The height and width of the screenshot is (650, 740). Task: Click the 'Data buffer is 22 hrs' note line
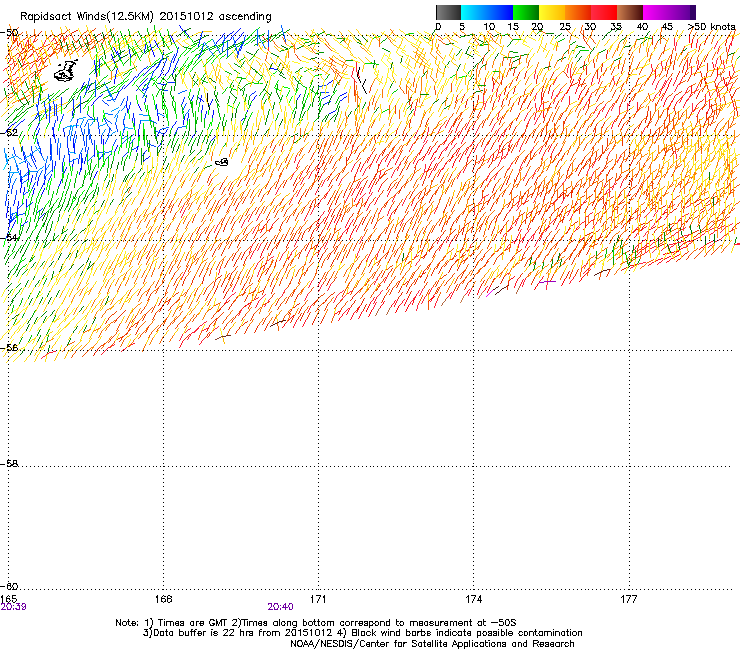(362, 633)
